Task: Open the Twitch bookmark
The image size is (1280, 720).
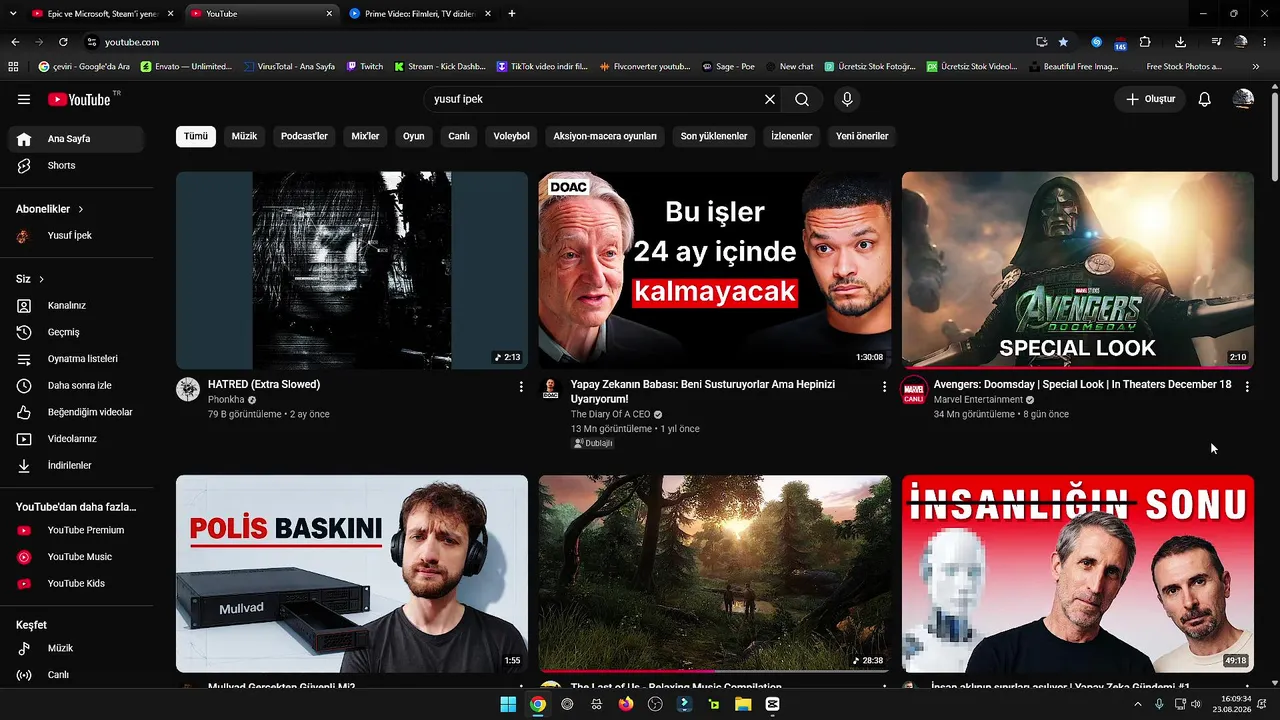Action: coord(365,67)
